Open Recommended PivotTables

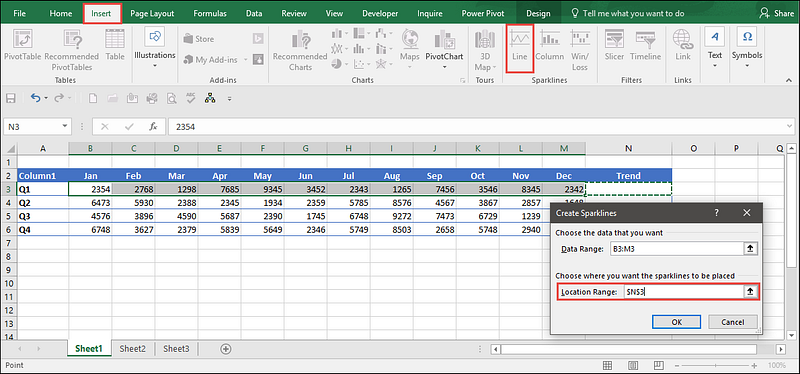(x=71, y=50)
